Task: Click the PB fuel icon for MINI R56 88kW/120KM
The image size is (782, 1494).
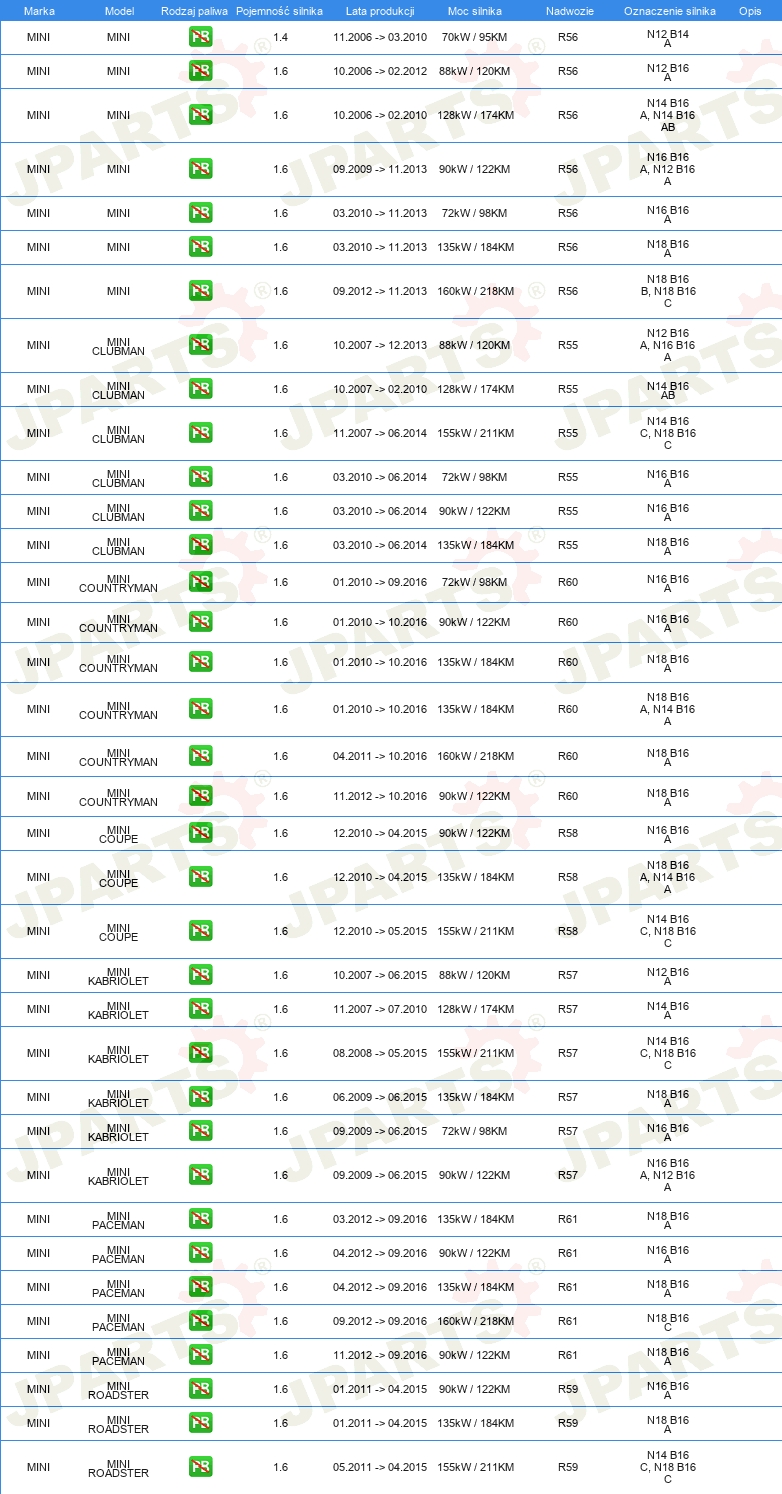Action: 200,71
